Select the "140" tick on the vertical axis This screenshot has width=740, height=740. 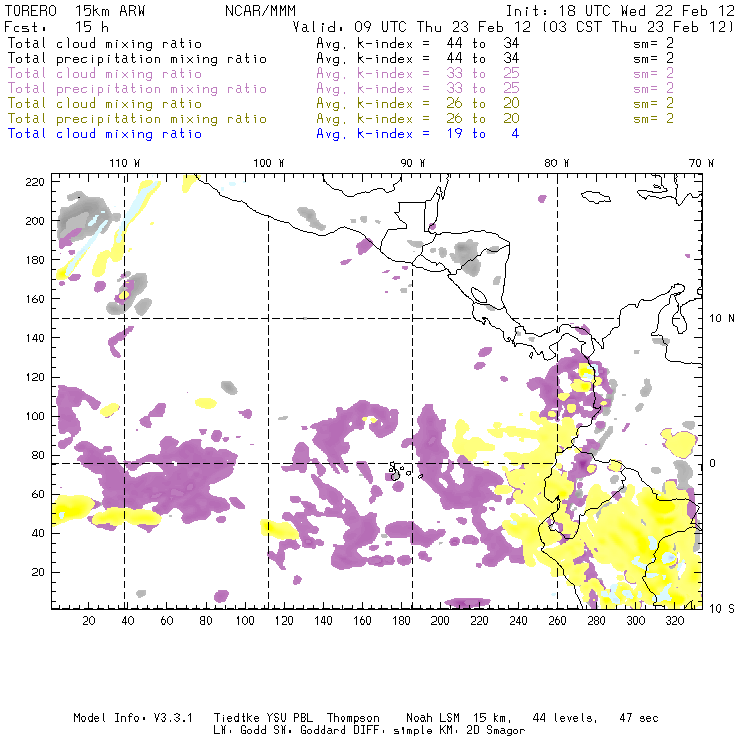coord(35,338)
